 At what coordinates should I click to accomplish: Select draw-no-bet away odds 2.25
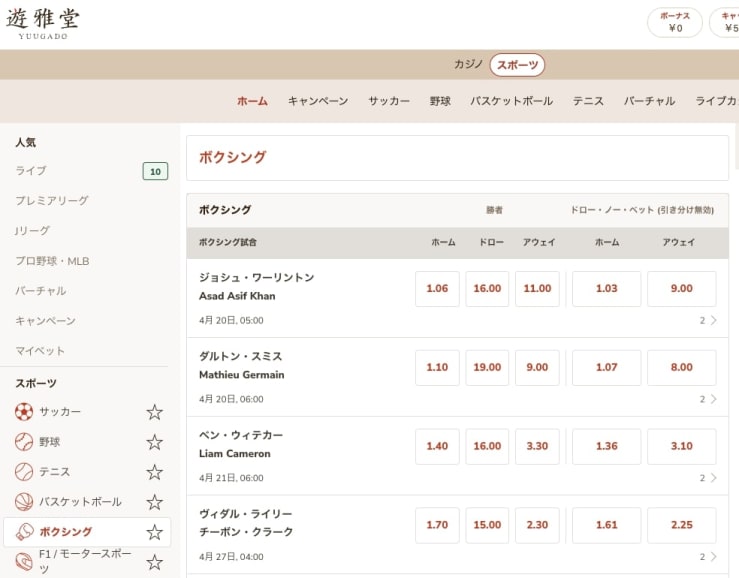(682, 525)
